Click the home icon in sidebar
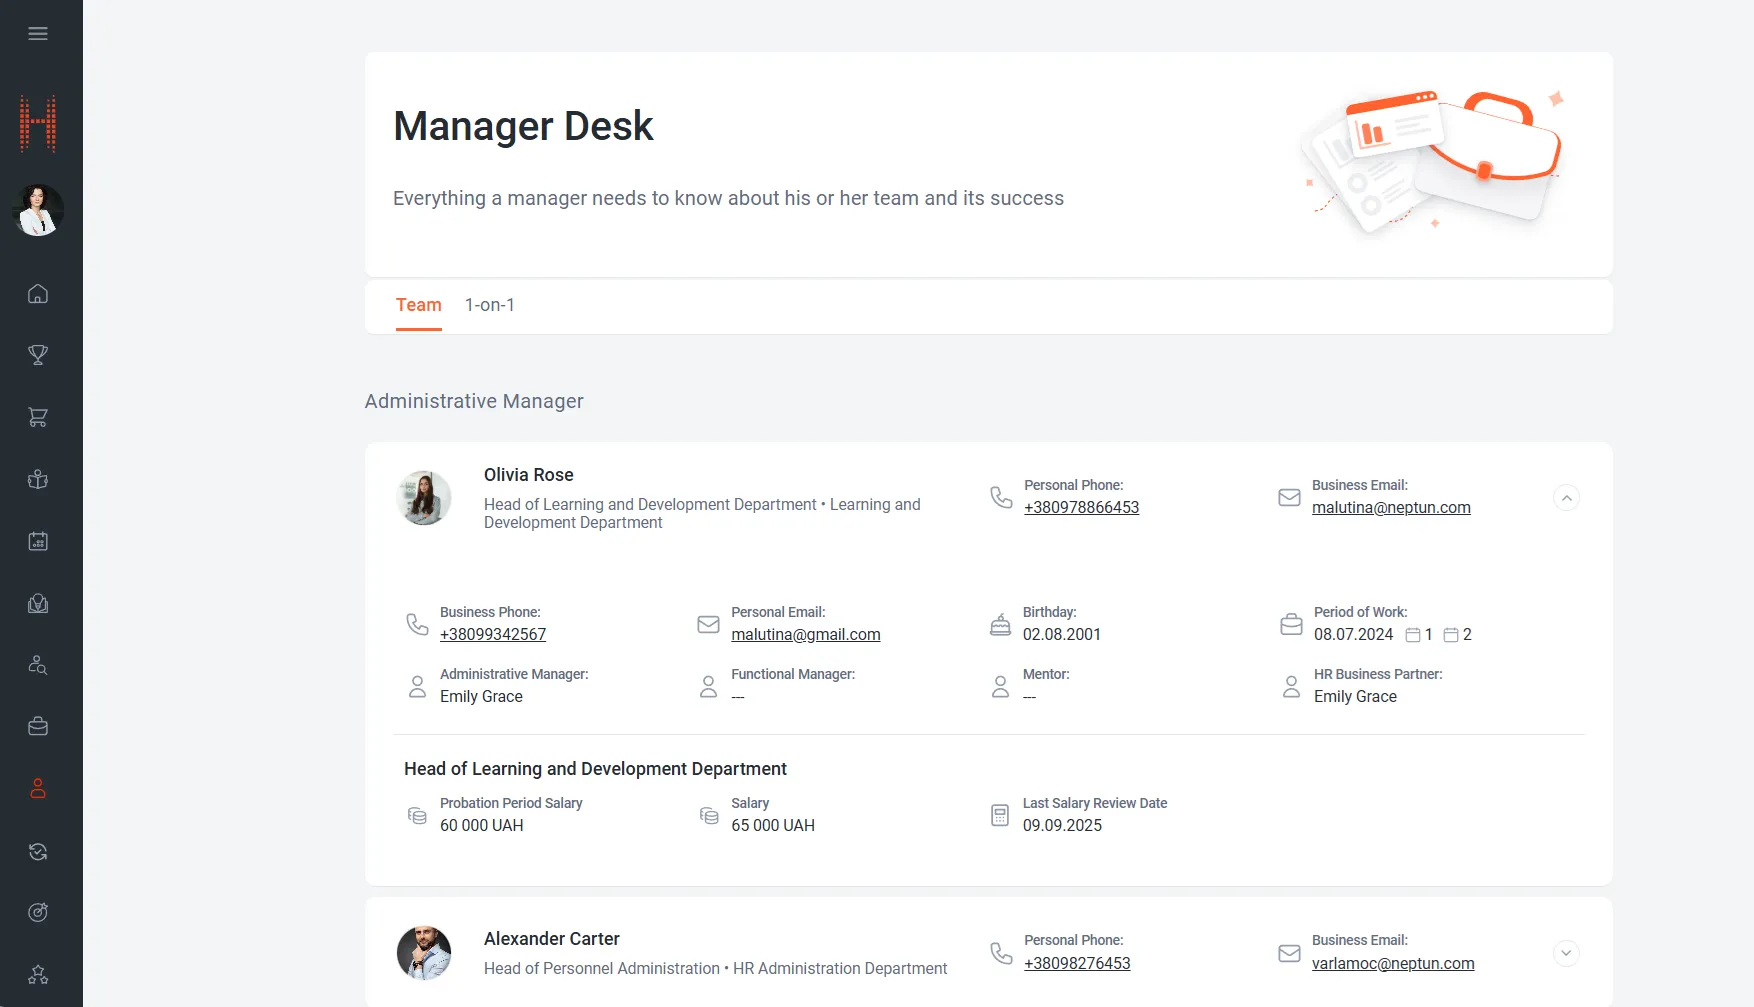Viewport: 1754px width, 1007px height. pos(38,294)
